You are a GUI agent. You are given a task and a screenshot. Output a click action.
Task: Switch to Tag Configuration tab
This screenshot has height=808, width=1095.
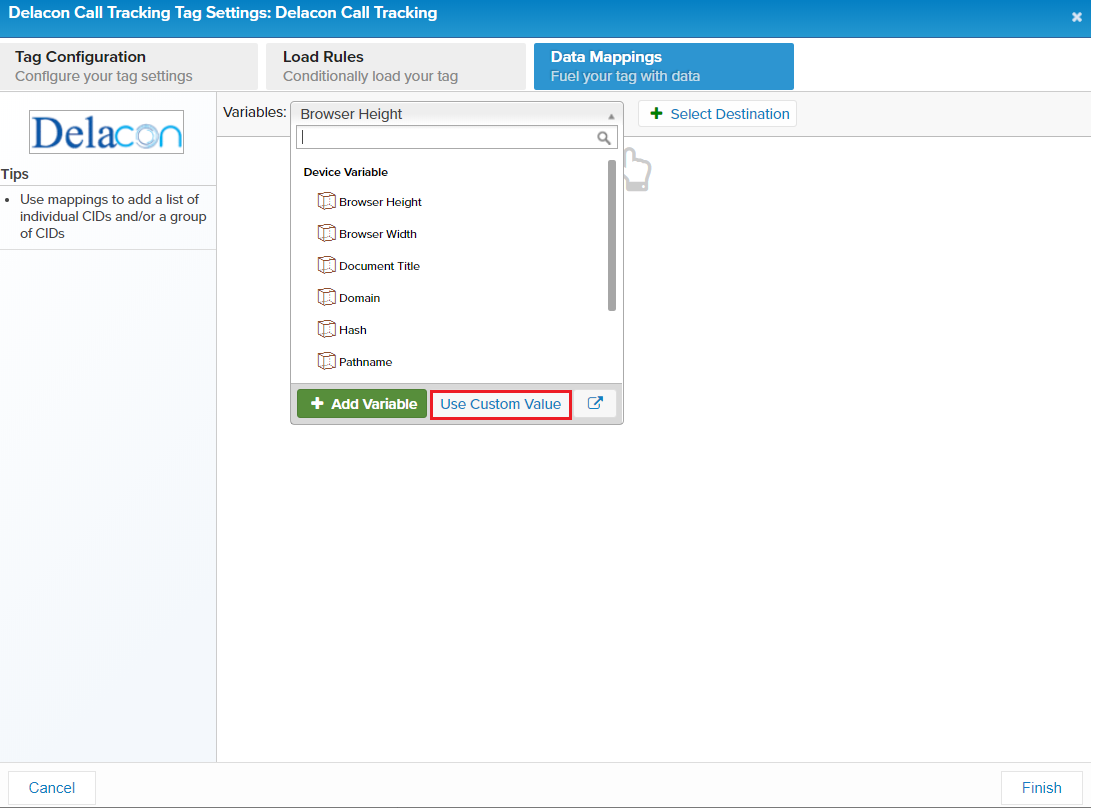click(x=128, y=66)
